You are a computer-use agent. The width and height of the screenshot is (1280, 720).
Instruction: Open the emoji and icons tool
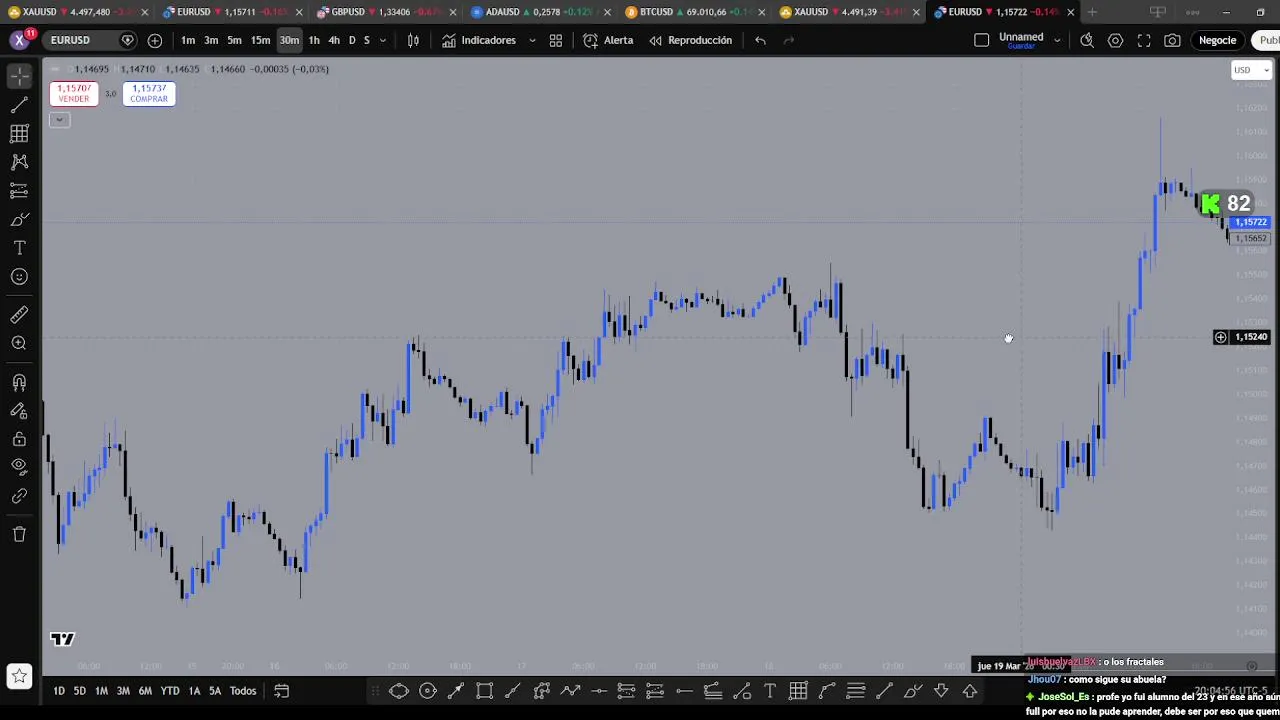coord(19,277)
